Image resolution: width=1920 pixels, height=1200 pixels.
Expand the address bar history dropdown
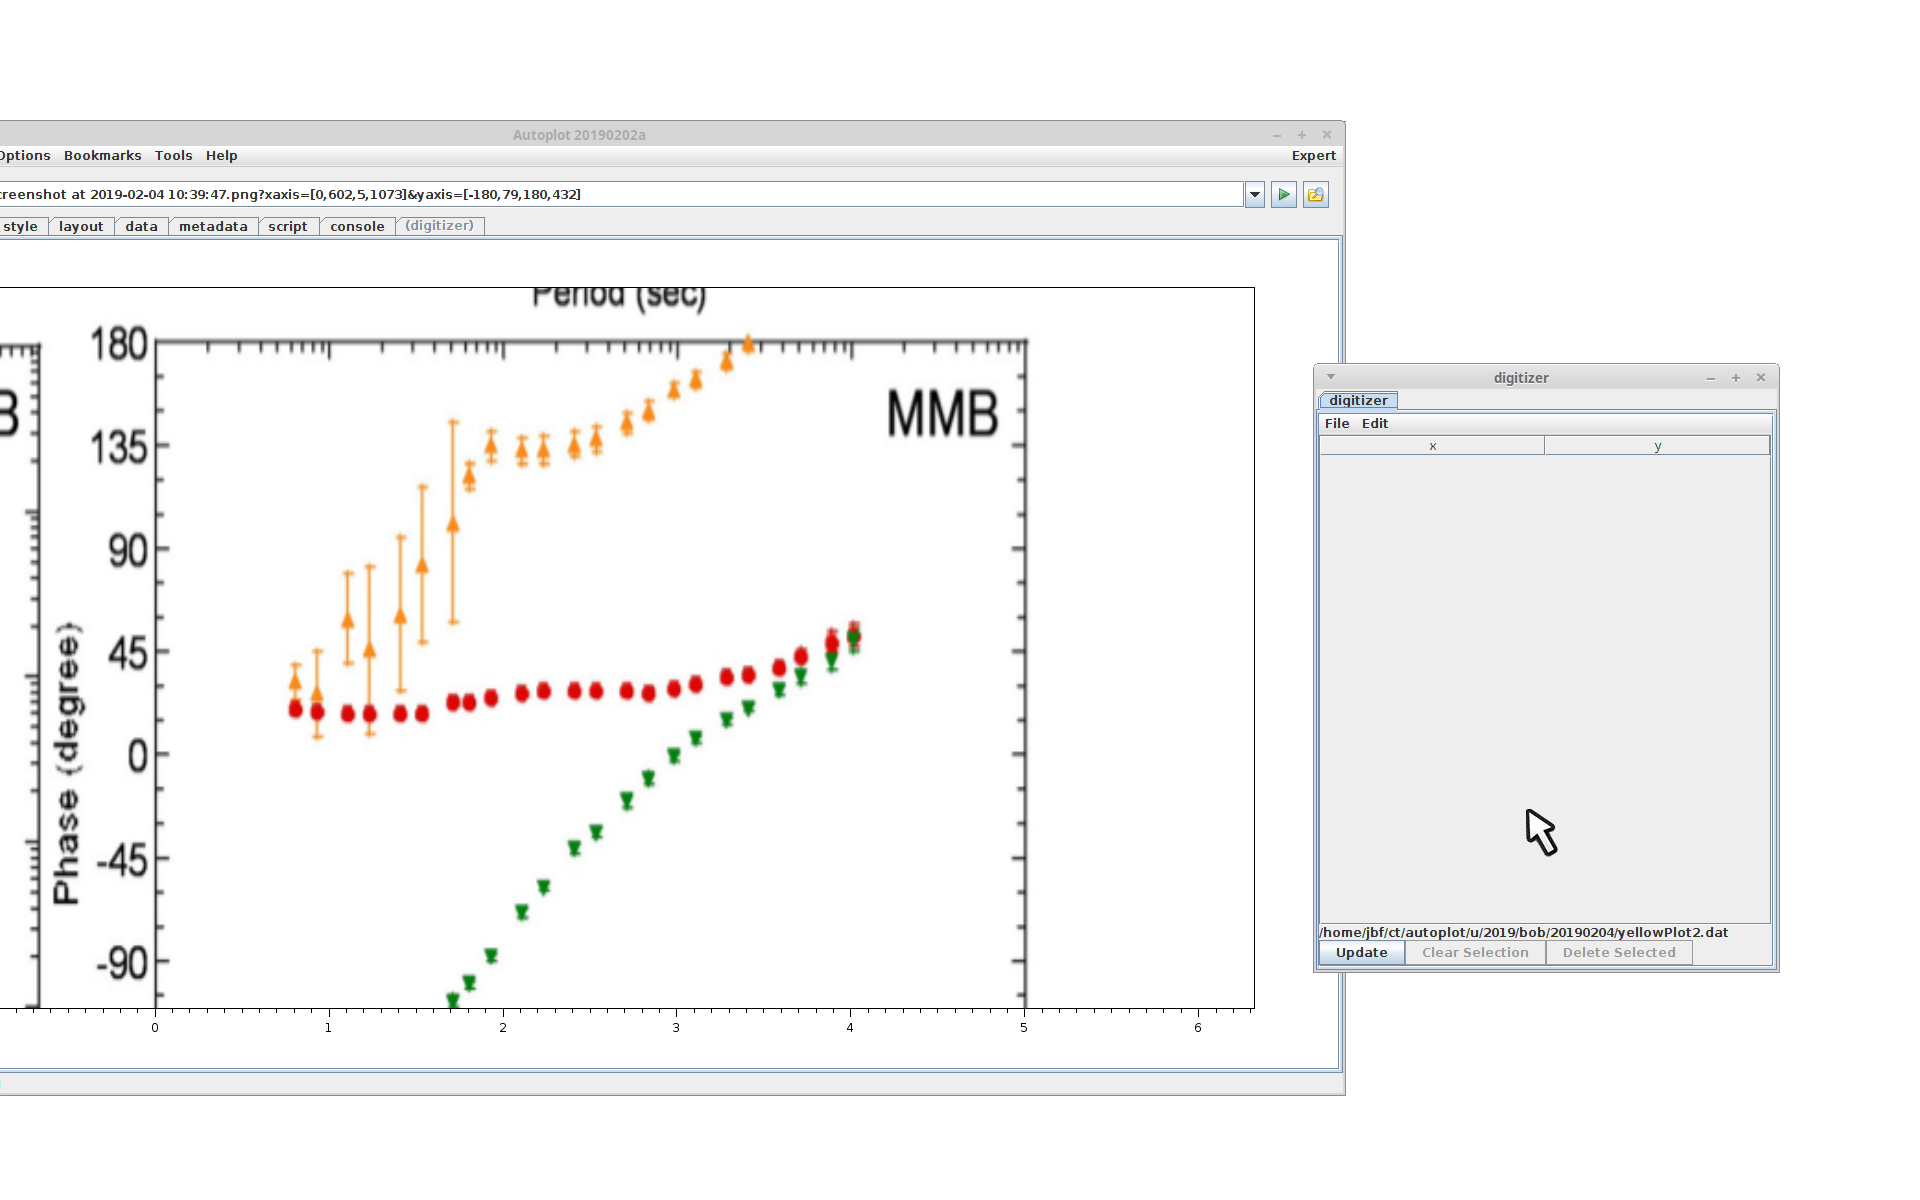tap(1255, 195)
